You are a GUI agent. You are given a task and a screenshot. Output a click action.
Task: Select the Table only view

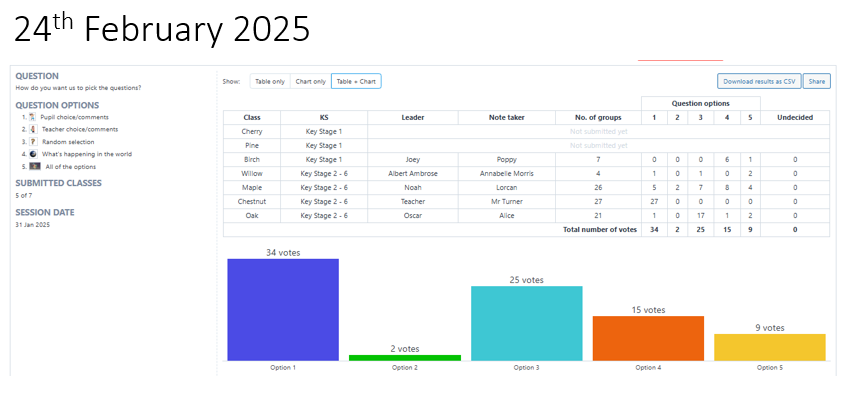coord(270,81)
